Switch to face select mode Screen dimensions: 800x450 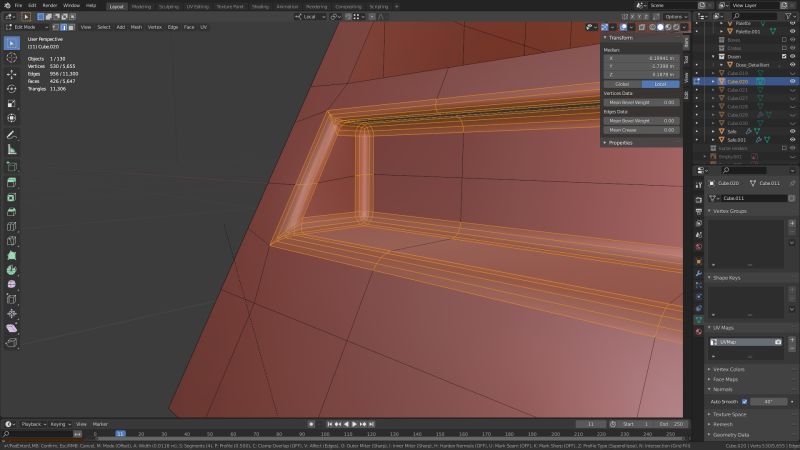tap(71, 27)
